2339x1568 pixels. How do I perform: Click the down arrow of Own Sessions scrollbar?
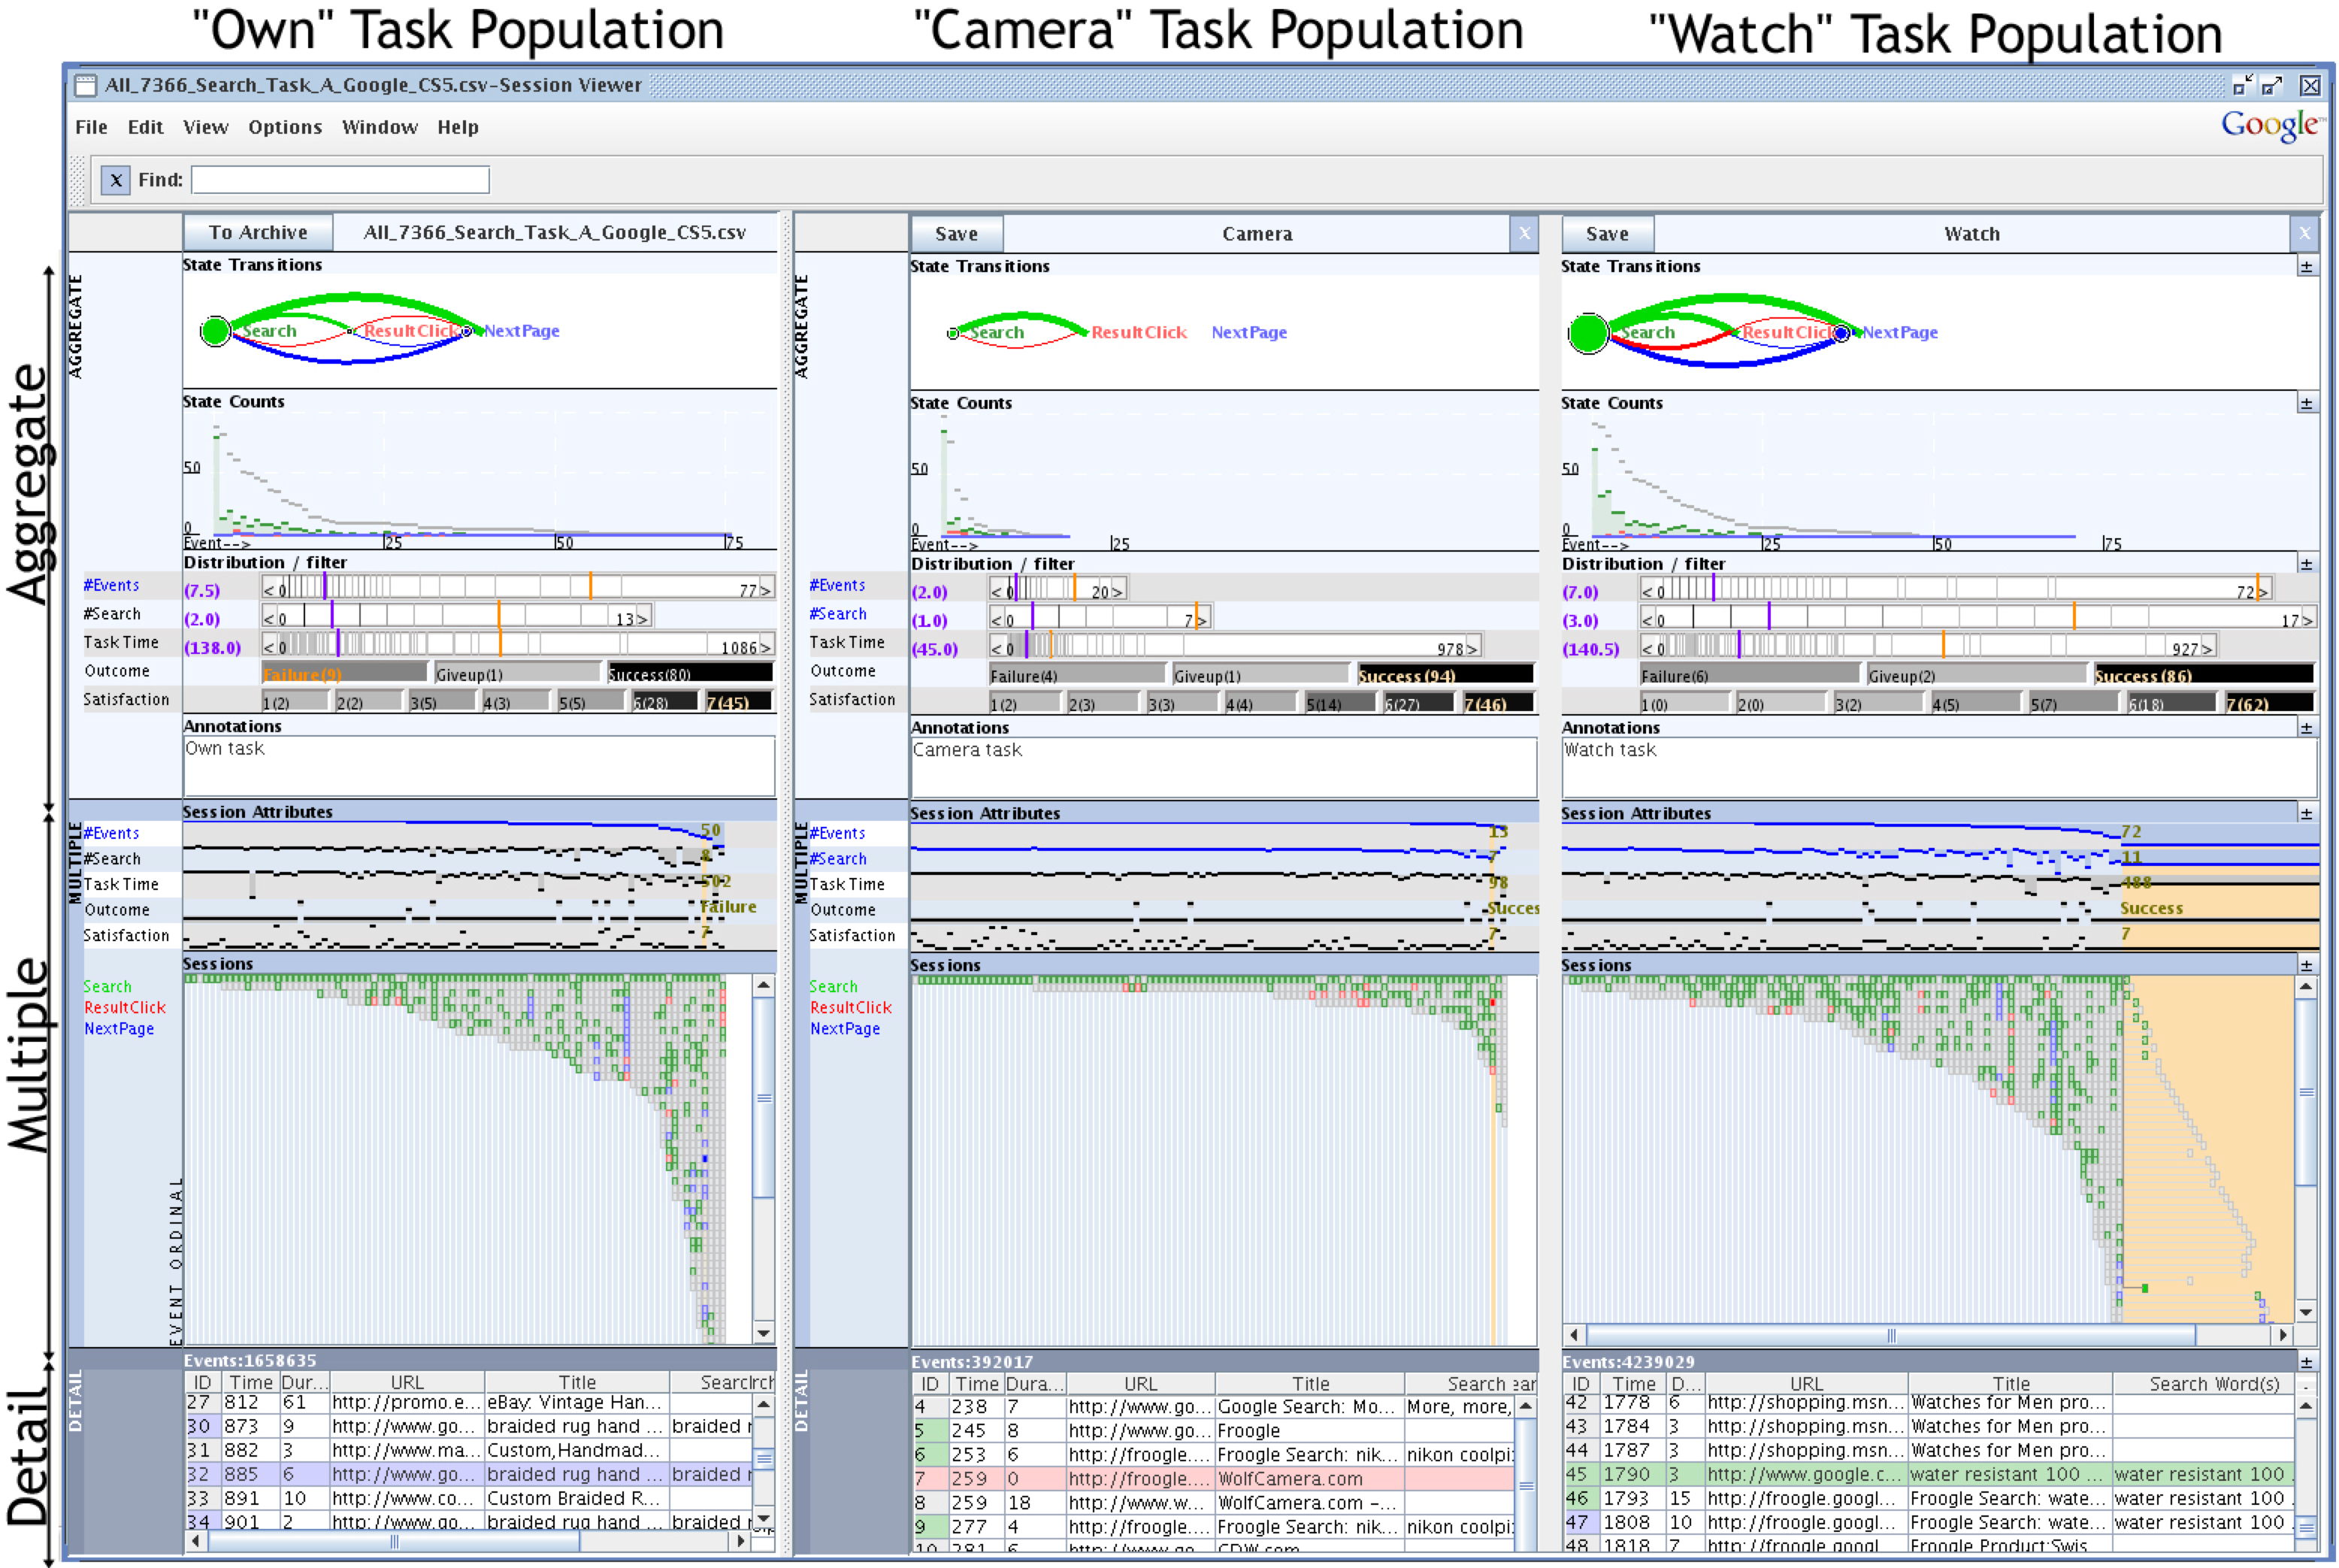(x=763, y=1332)
